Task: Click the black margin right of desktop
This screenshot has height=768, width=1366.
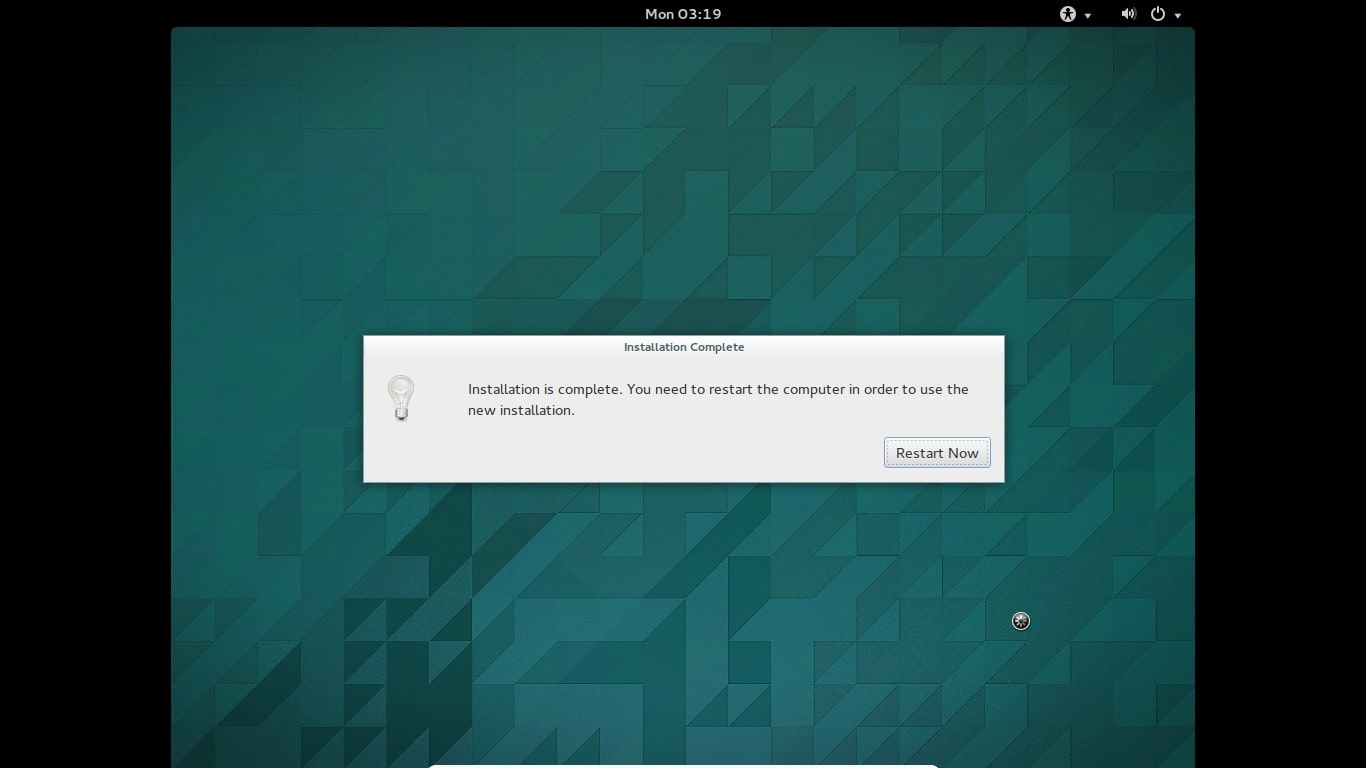Action: point(1280,400)
